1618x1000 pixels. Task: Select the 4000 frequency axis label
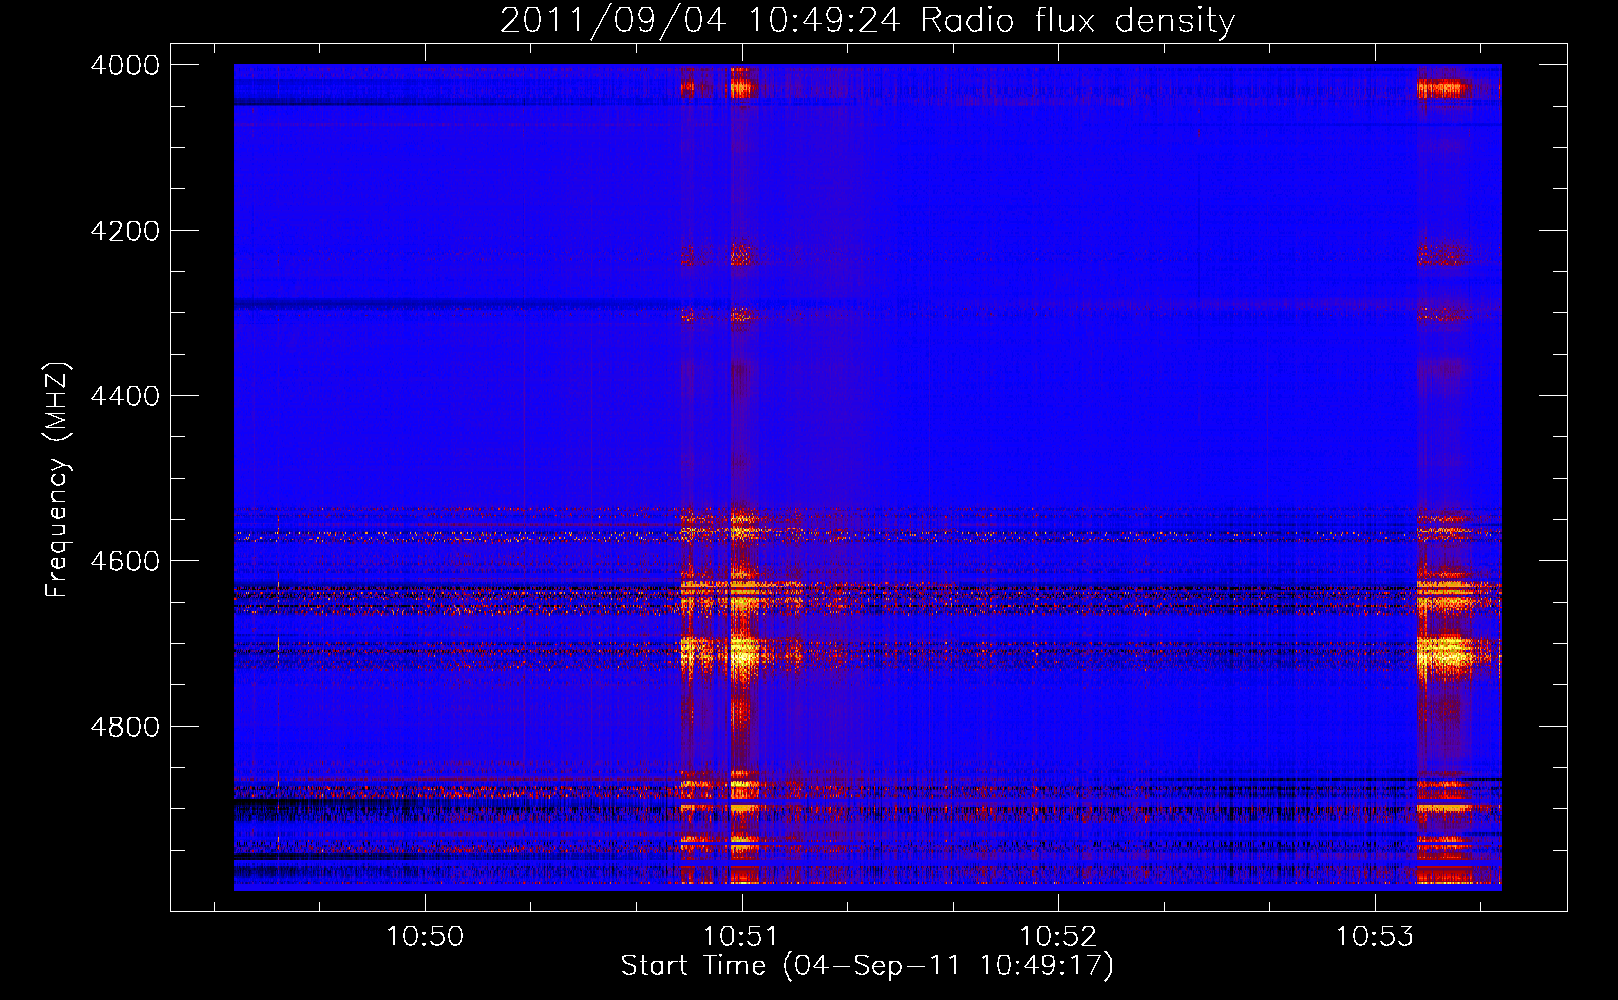click(125, 65)
